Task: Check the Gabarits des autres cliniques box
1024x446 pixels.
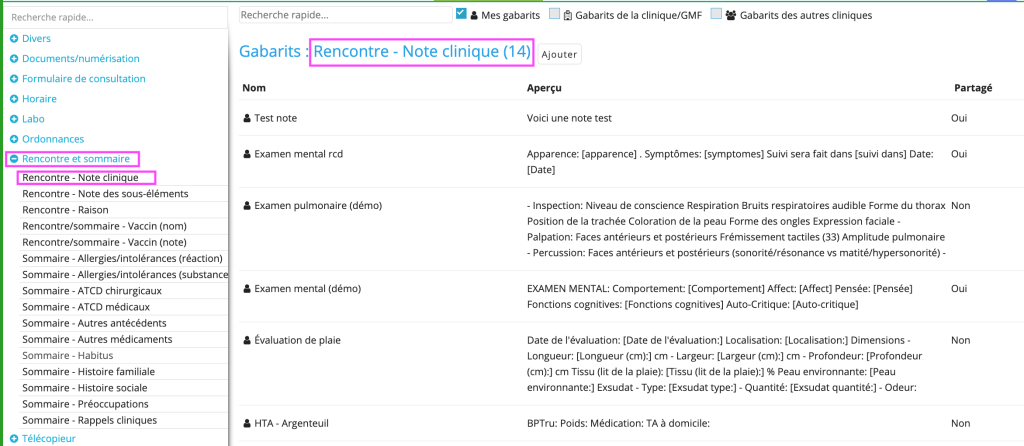Action: tap(716, 14)
